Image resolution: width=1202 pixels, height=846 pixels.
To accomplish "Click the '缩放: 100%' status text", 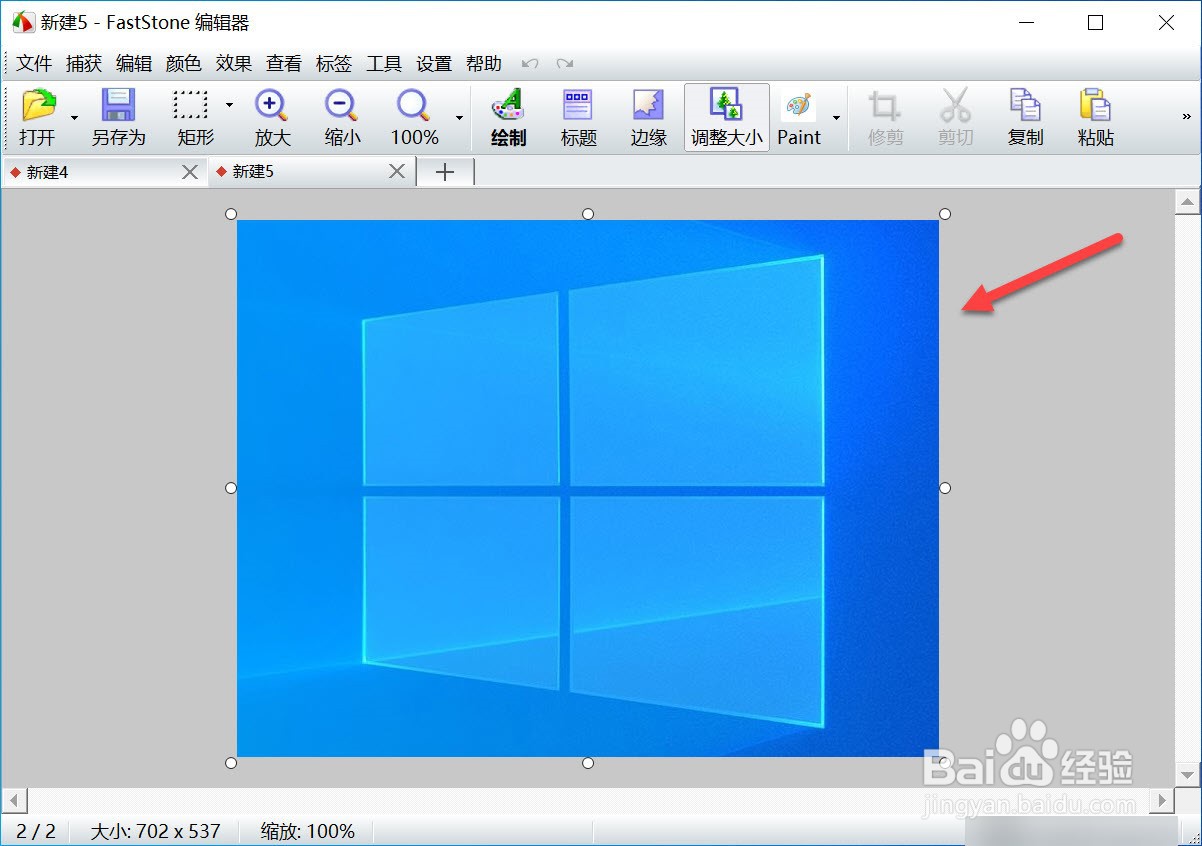I will (x=308, y=831).
